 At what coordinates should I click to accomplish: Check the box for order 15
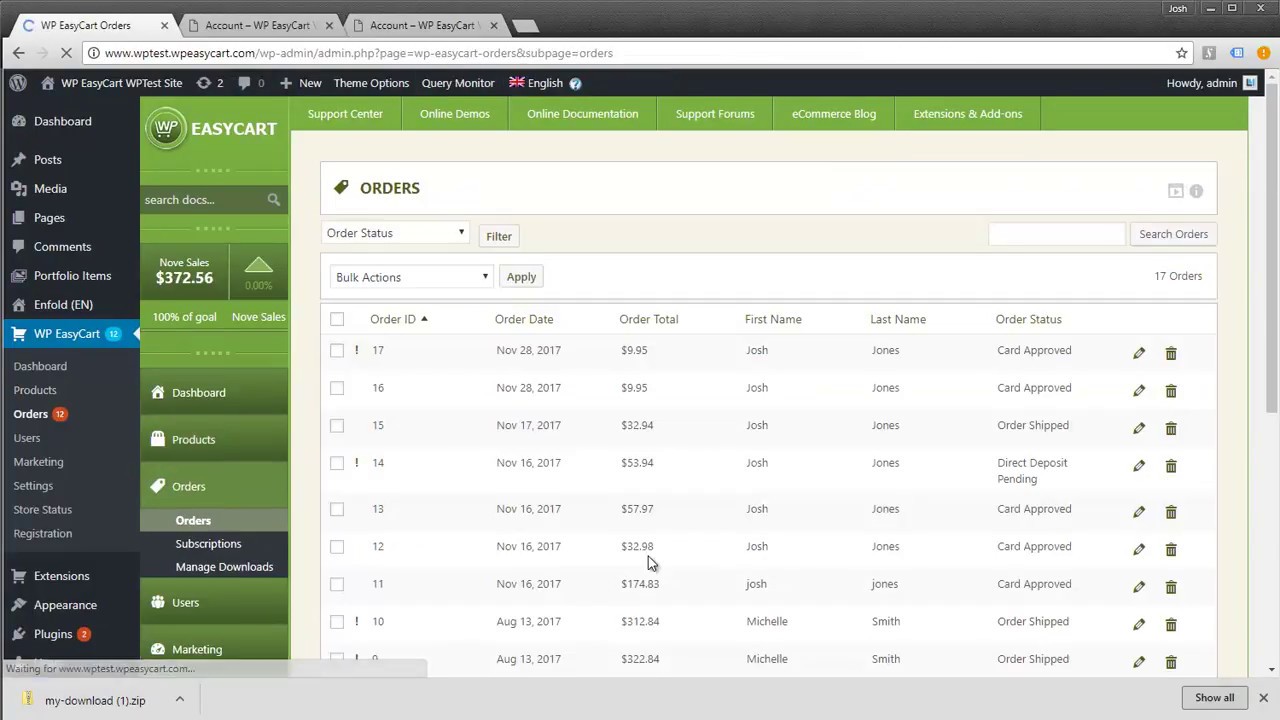point(337,425)
